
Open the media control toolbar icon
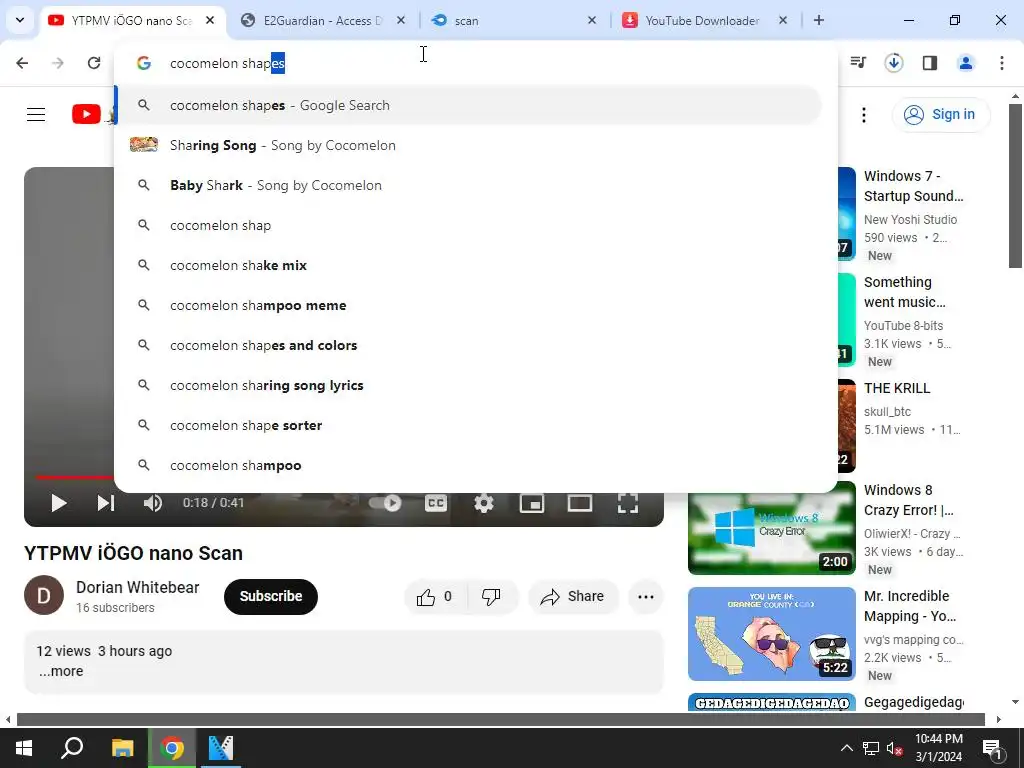[858, 63]
